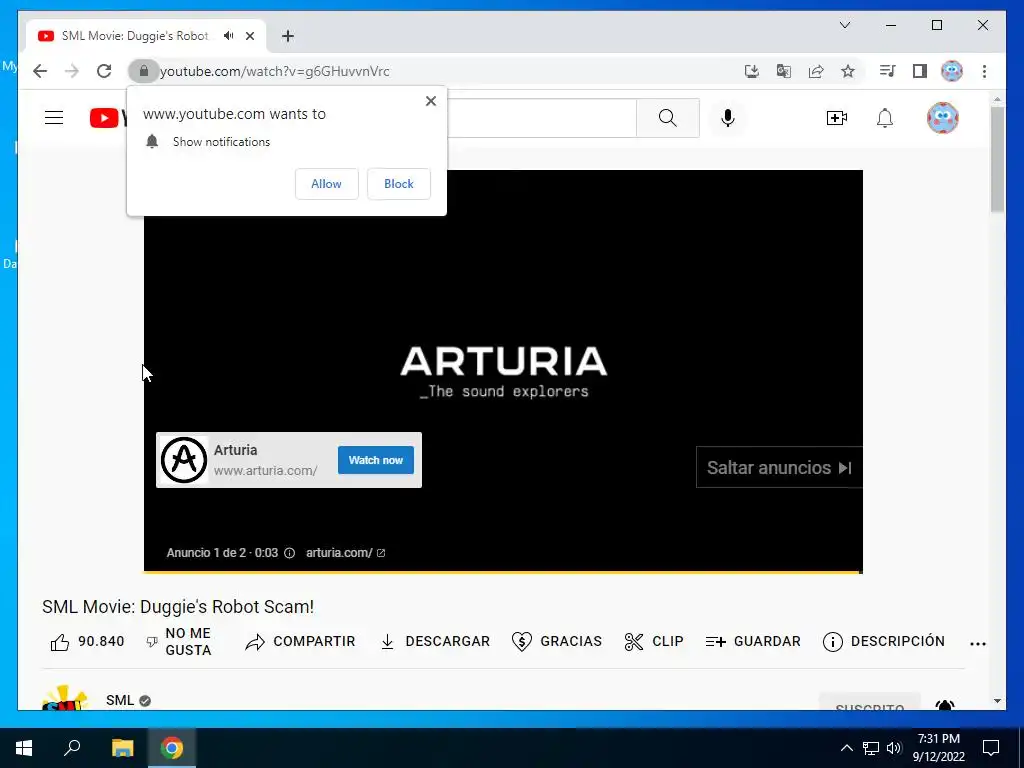Click Chrome icon in taskbar
This screenshot has height=768, width=1024.
pyautogui.click(x=172, y=748)
